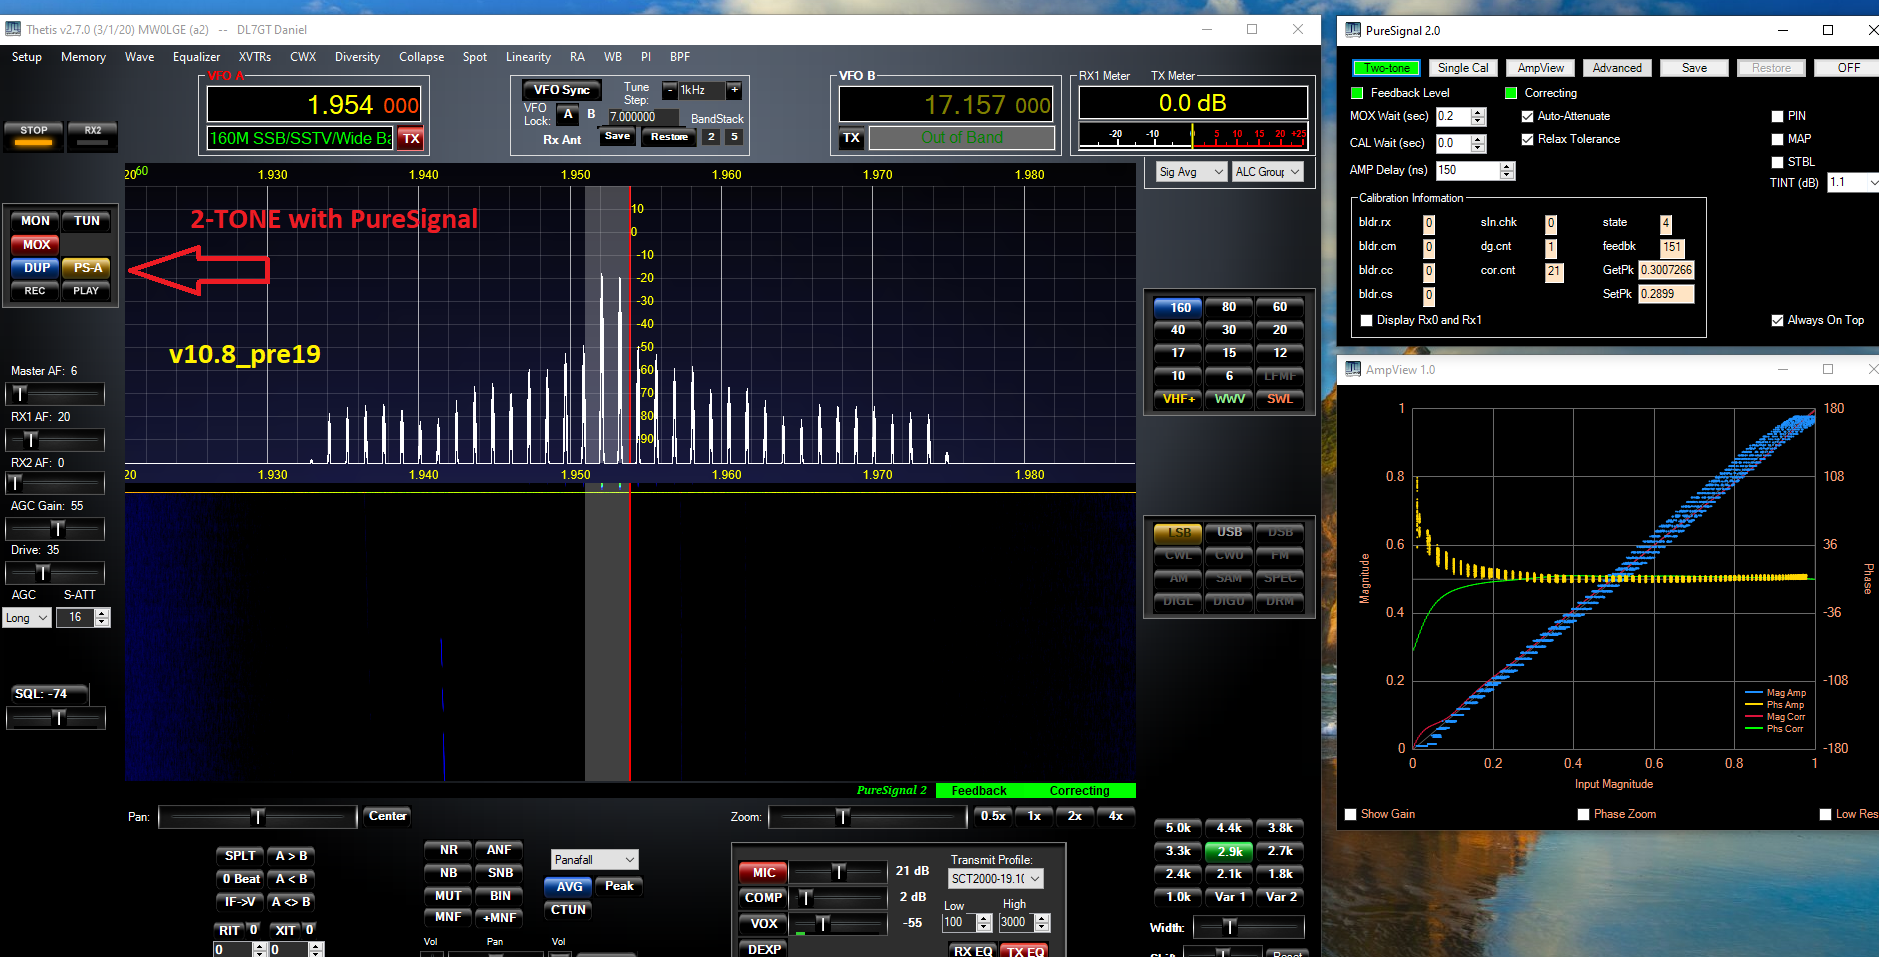Screen dimensions: 1879x957
Task: Toggle the DUP duplex button
Action: (36, 268)
